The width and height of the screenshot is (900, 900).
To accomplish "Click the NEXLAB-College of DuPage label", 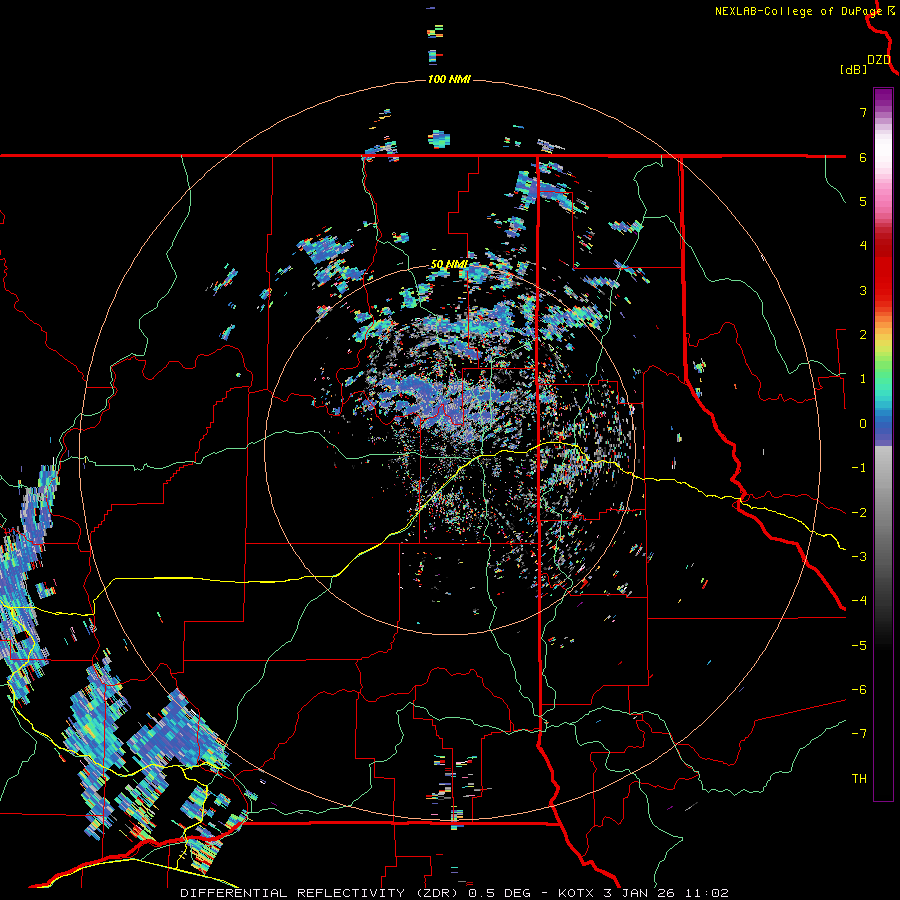I will point(799,11).
